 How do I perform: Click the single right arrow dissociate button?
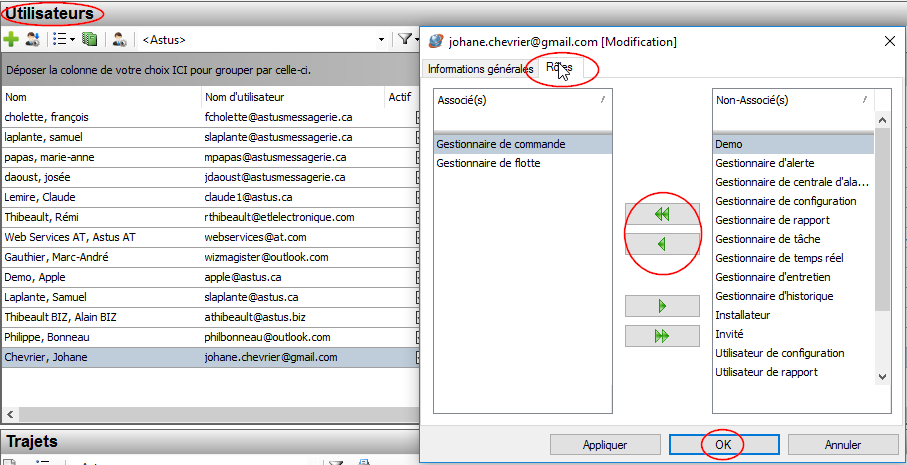tap(661, 307)
